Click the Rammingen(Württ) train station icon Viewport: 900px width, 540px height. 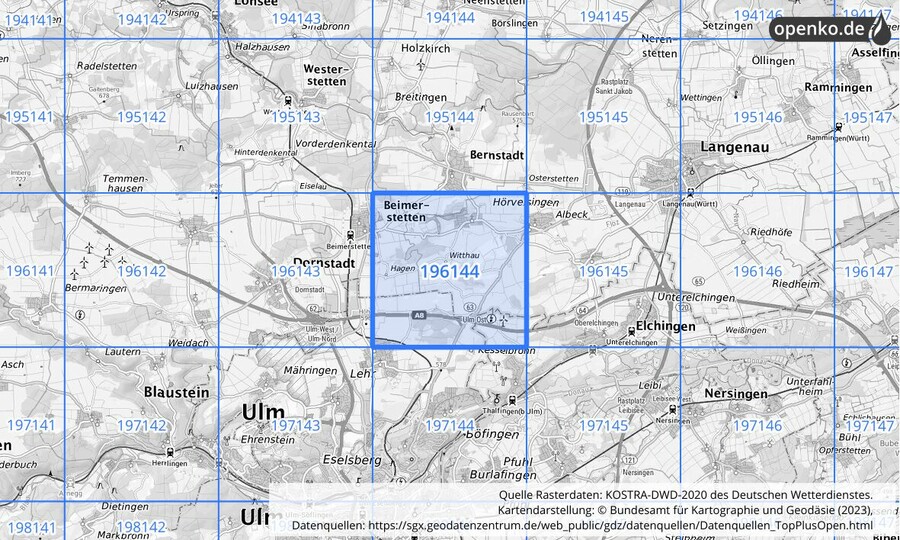coord(839,127)
